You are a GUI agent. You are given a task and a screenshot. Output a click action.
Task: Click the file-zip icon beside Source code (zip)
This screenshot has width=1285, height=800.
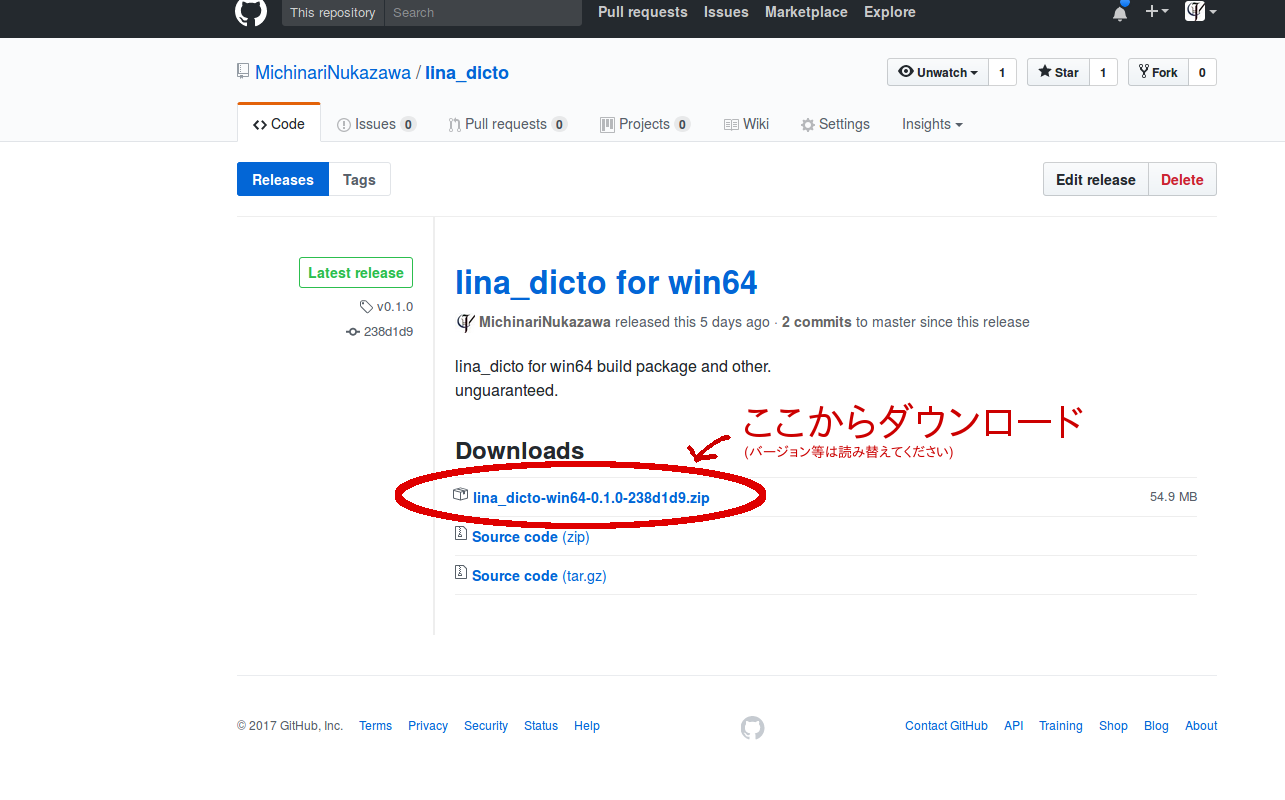point(461,535)
